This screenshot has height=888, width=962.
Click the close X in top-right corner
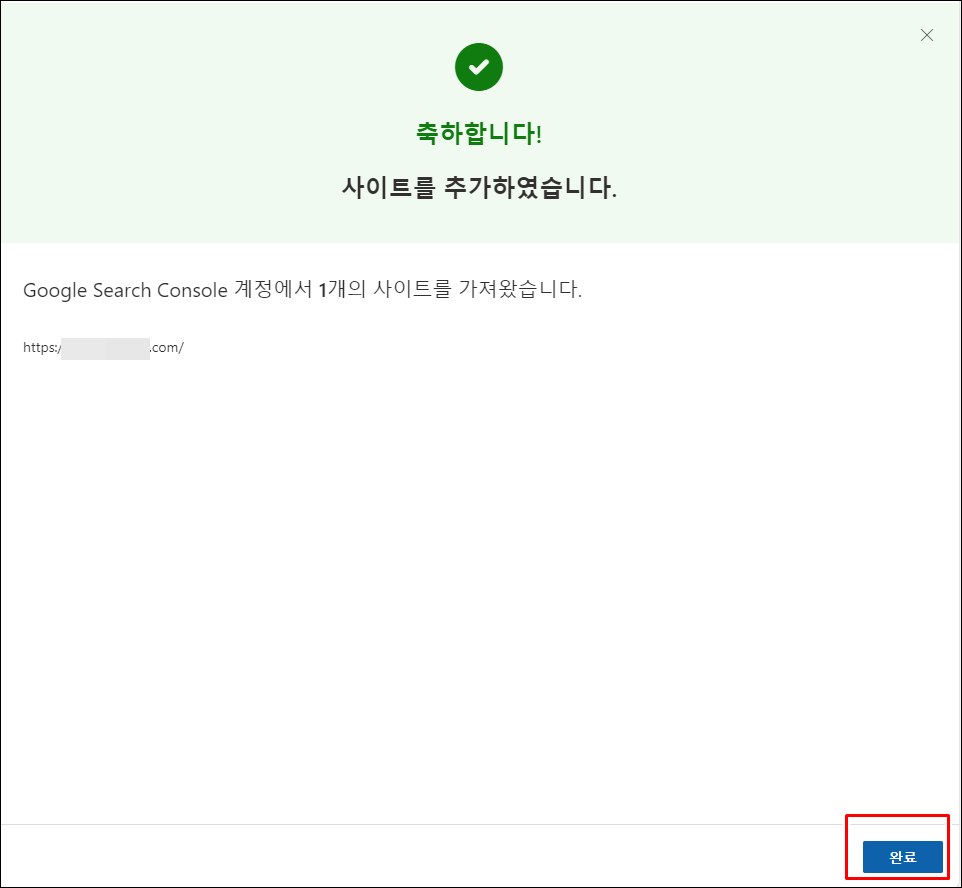(x=926, y=35)
